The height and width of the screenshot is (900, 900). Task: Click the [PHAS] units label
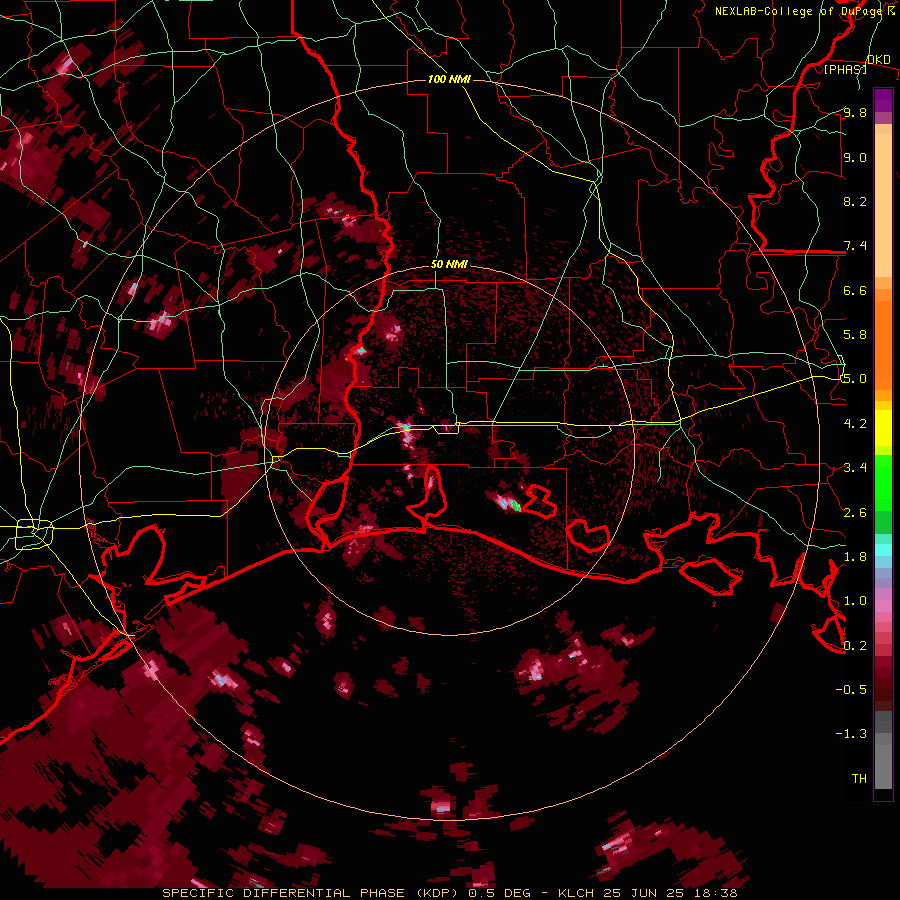click(x=845, y=69)
